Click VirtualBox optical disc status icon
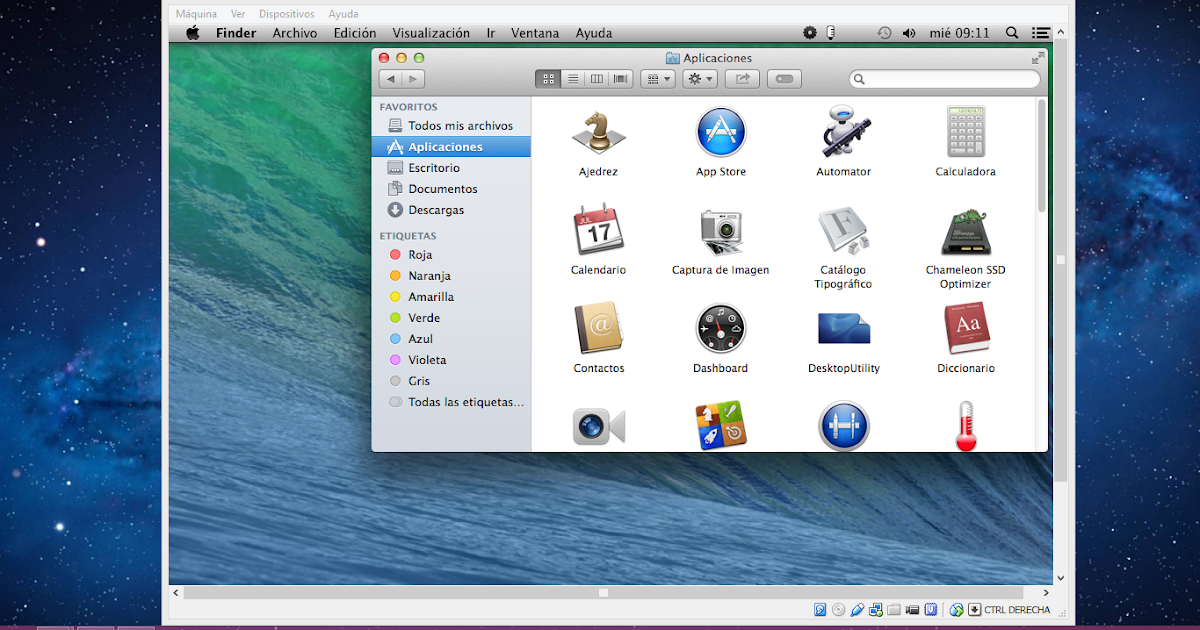1200x630 pixels. [838, 610]
